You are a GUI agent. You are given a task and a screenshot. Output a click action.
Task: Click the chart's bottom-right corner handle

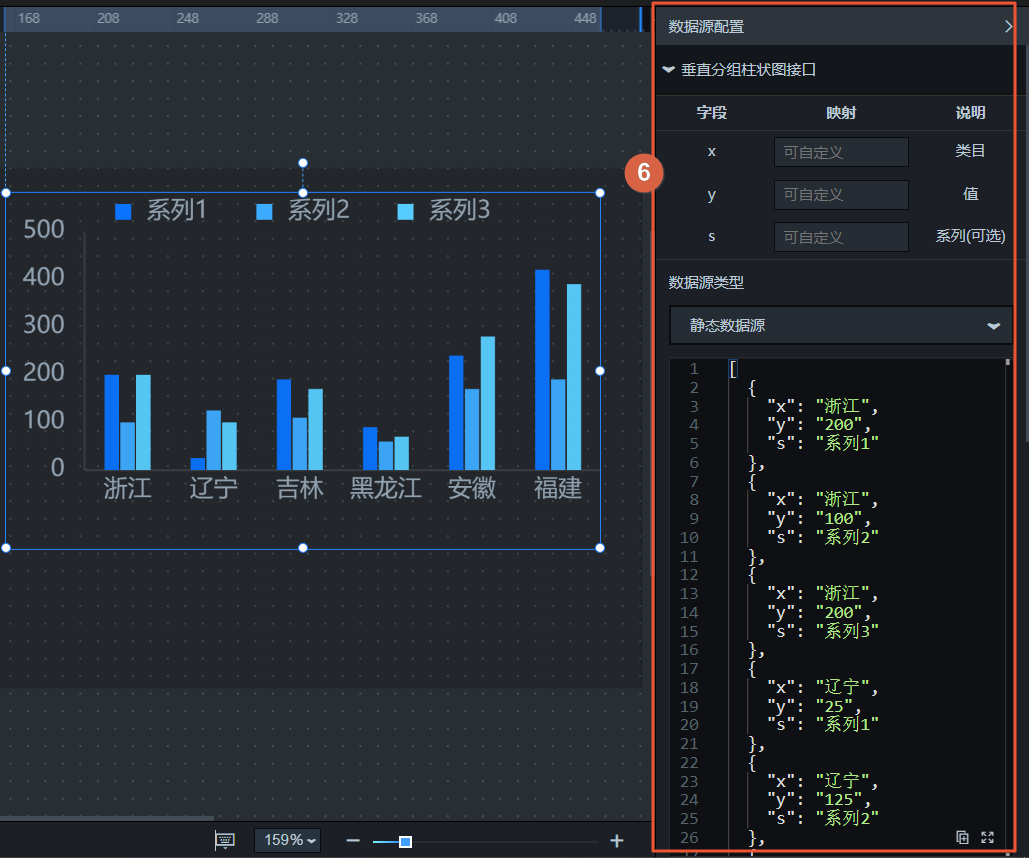(x=600, y=547)
